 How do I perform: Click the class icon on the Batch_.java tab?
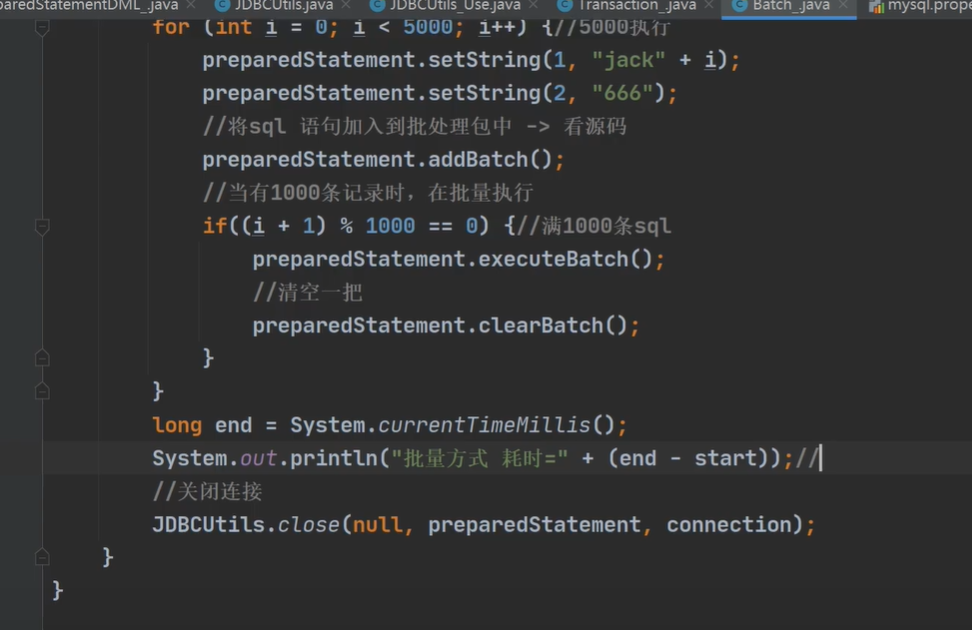click(740, 6)
